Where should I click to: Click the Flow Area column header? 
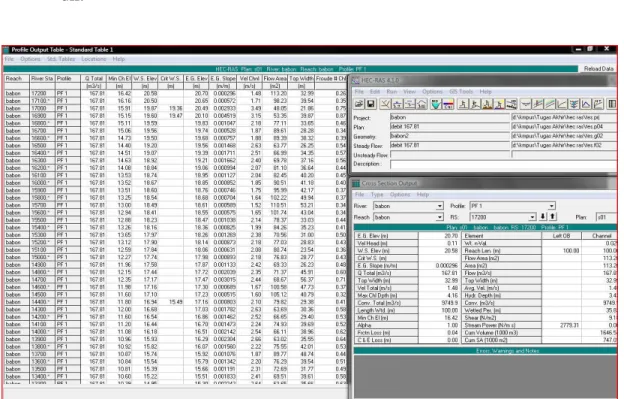click(x=275, y=78)
